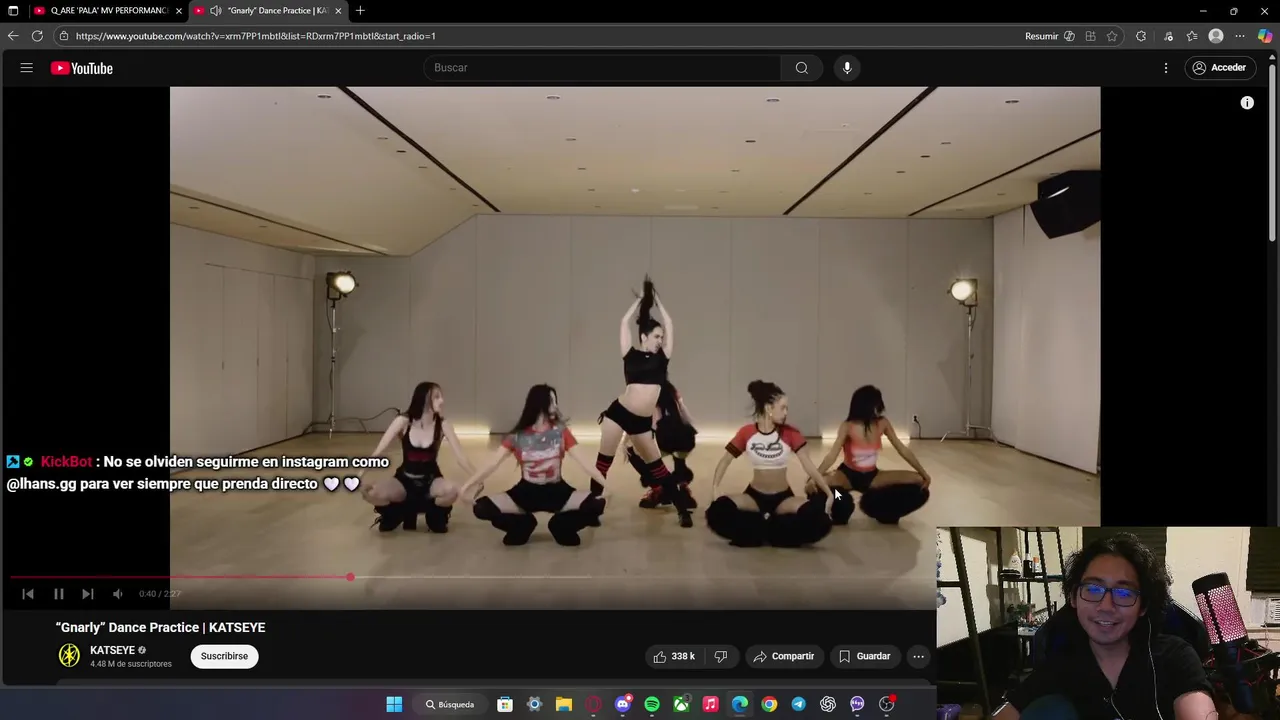Image resolution: width=1280 pixels, height=720 pixels.
Task: Open the Windows Start menu
Action: click(x=394, y=704)
